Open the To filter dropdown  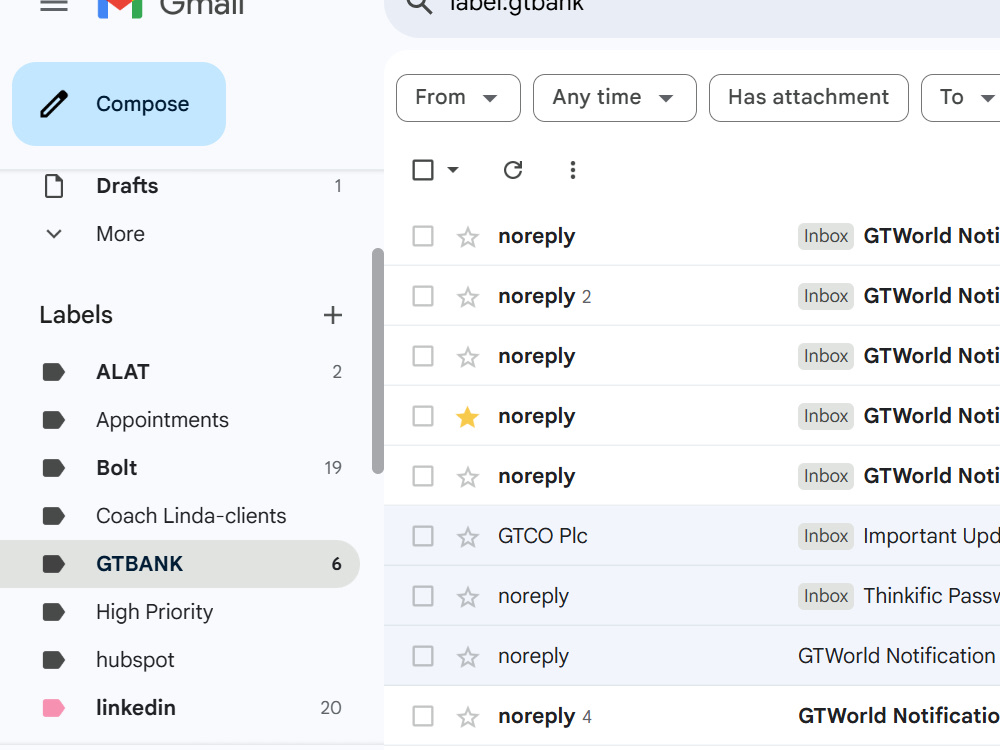pyautogui.click(x=961, y=98)
